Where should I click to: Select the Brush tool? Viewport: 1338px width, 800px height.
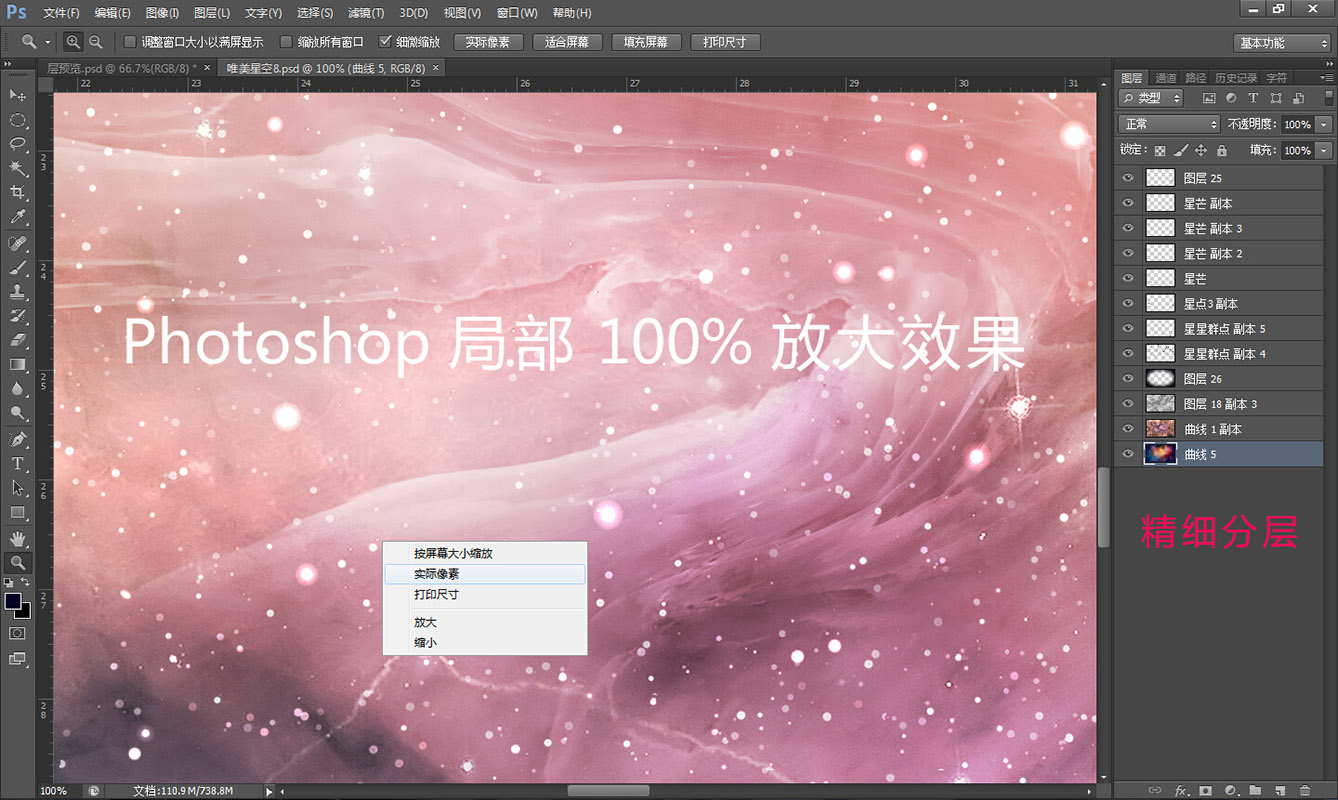click(x=18, y=268)
